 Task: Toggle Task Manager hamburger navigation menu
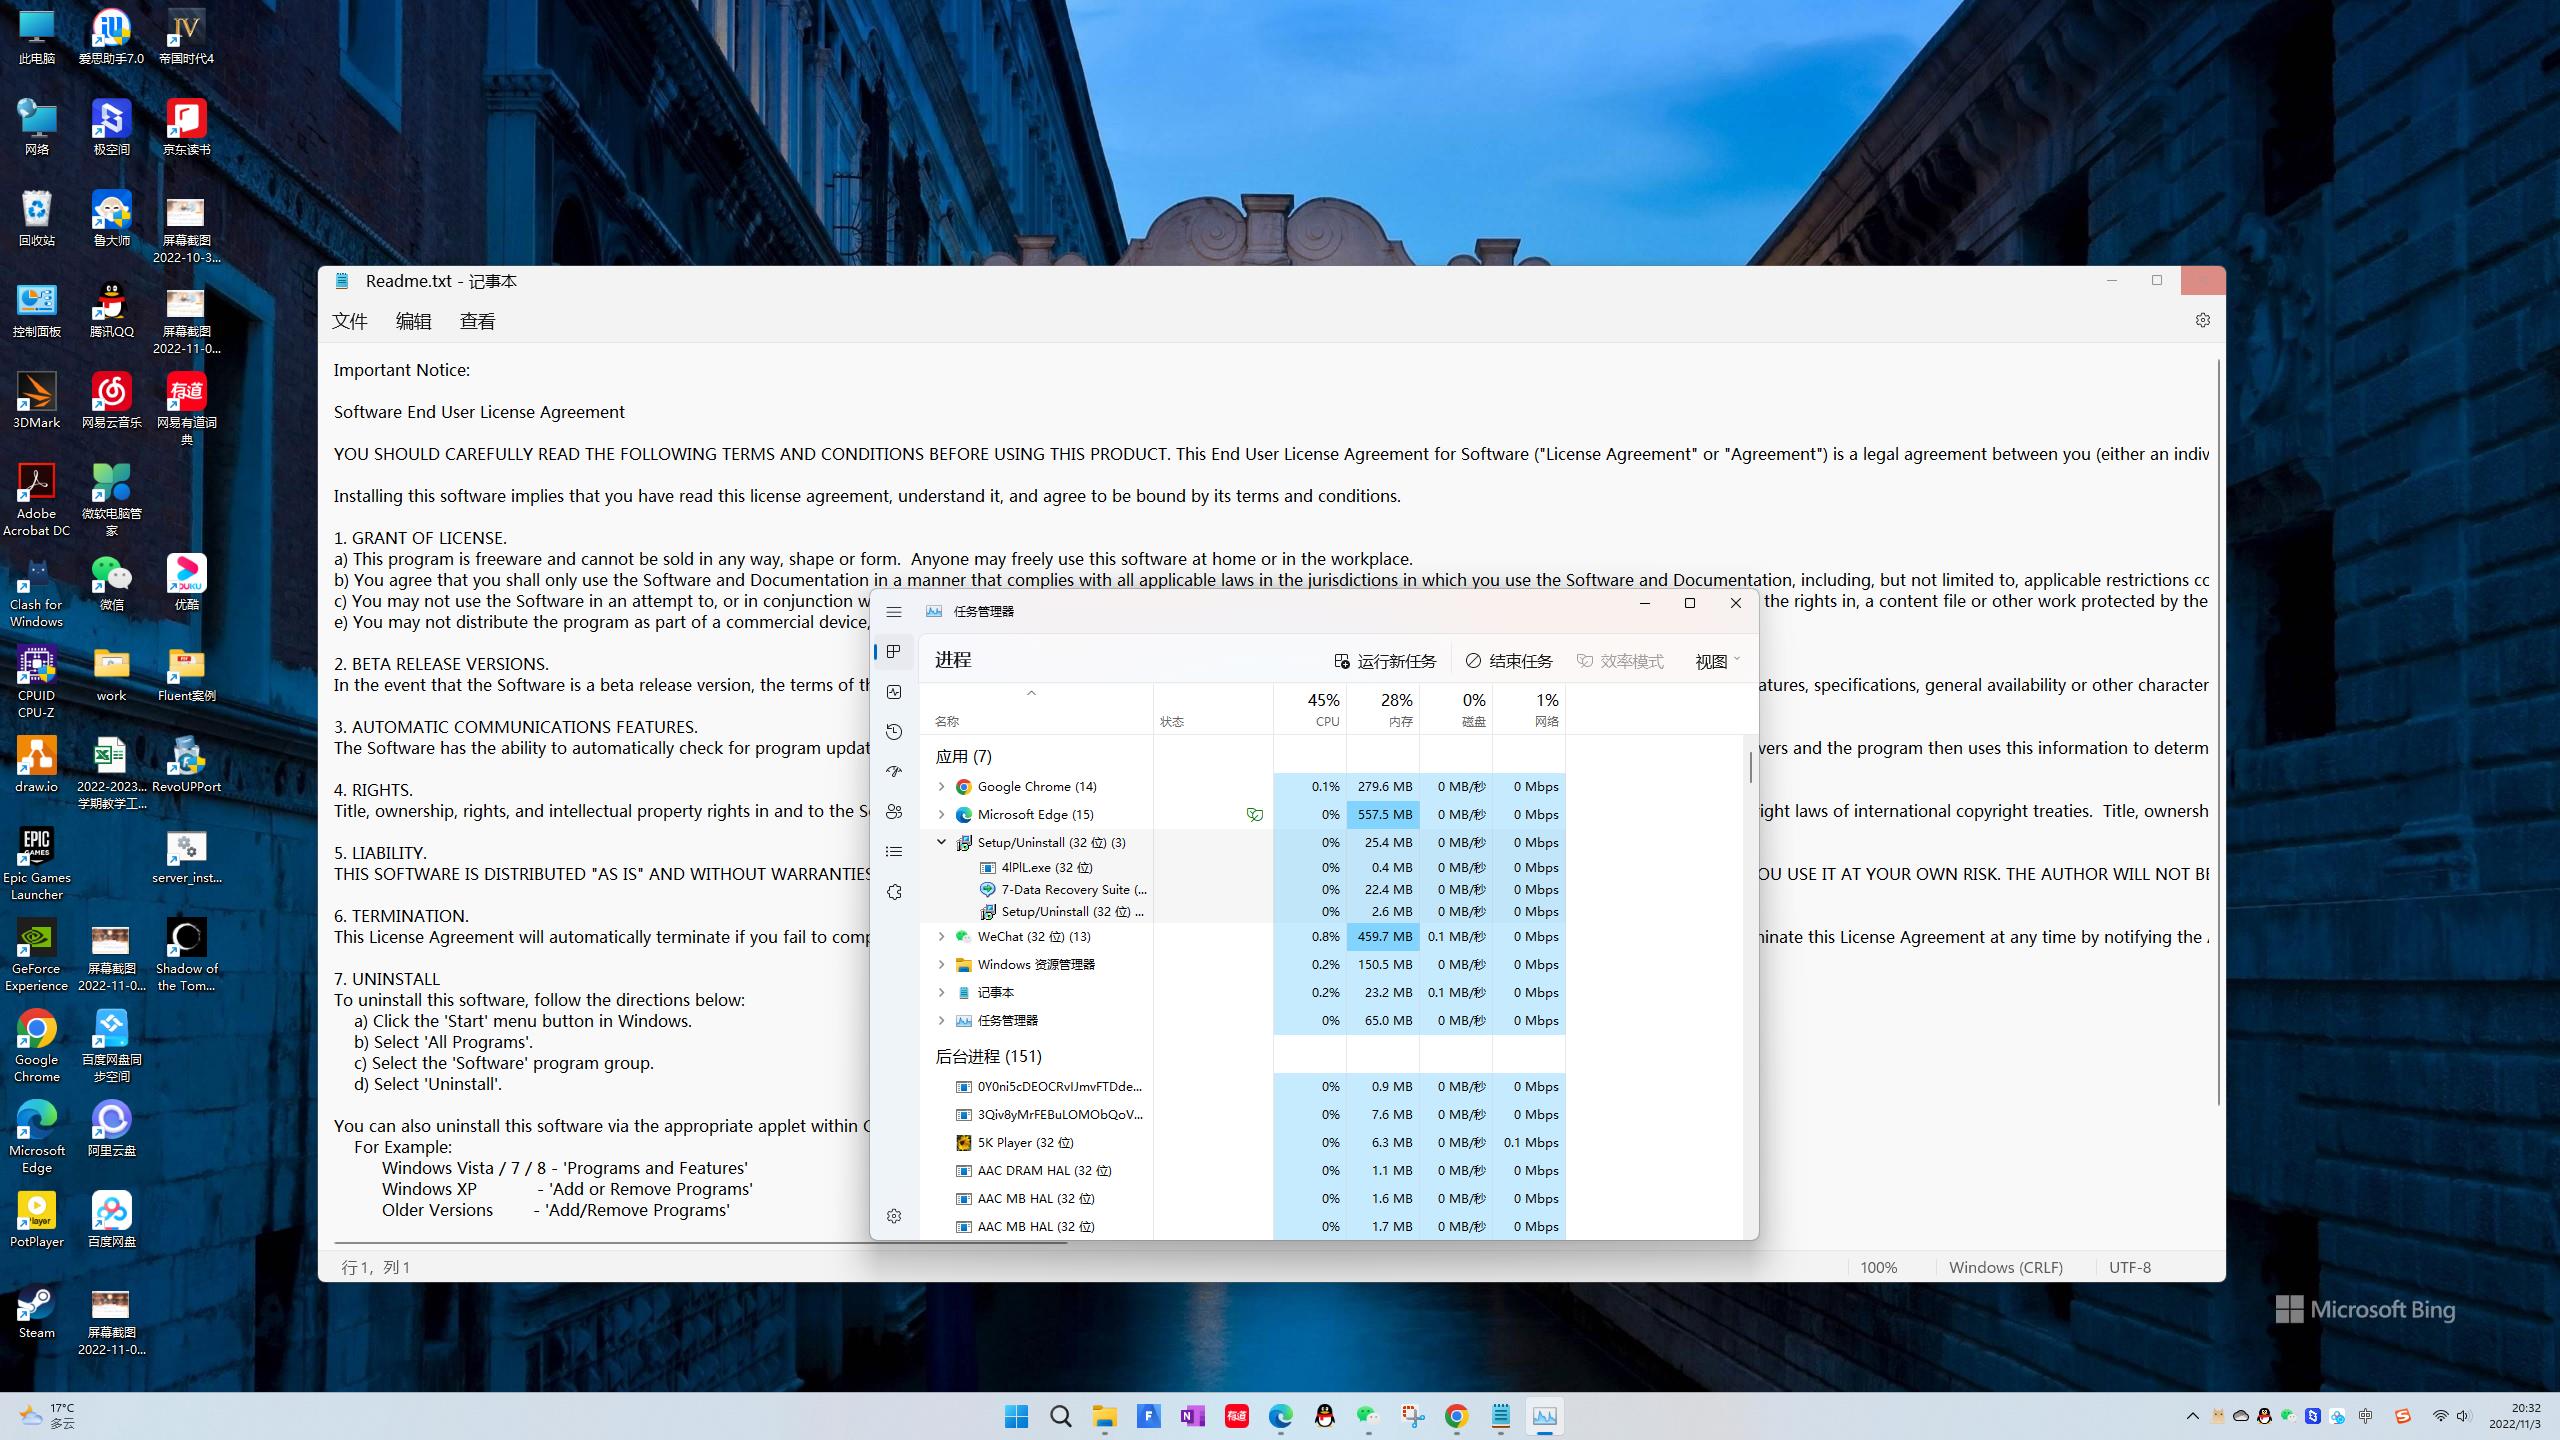click(894, 612)
